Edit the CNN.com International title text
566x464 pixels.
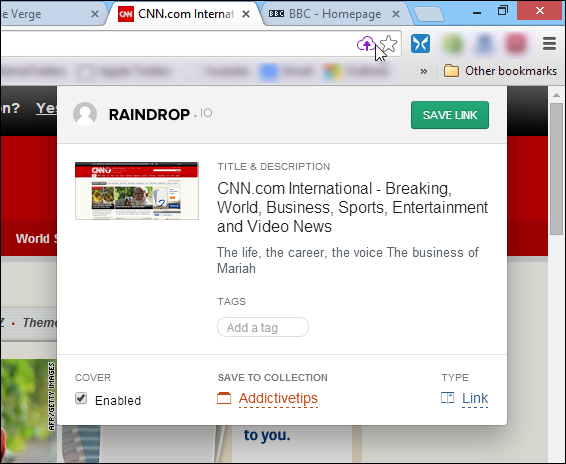click(352, 207)
